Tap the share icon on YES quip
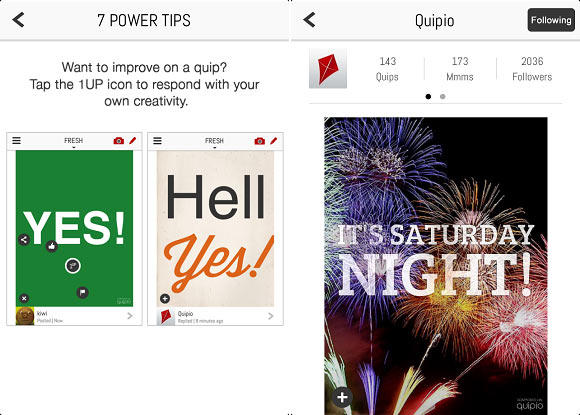This screenshot has width=580, height=415. click(x=24, y=240)
